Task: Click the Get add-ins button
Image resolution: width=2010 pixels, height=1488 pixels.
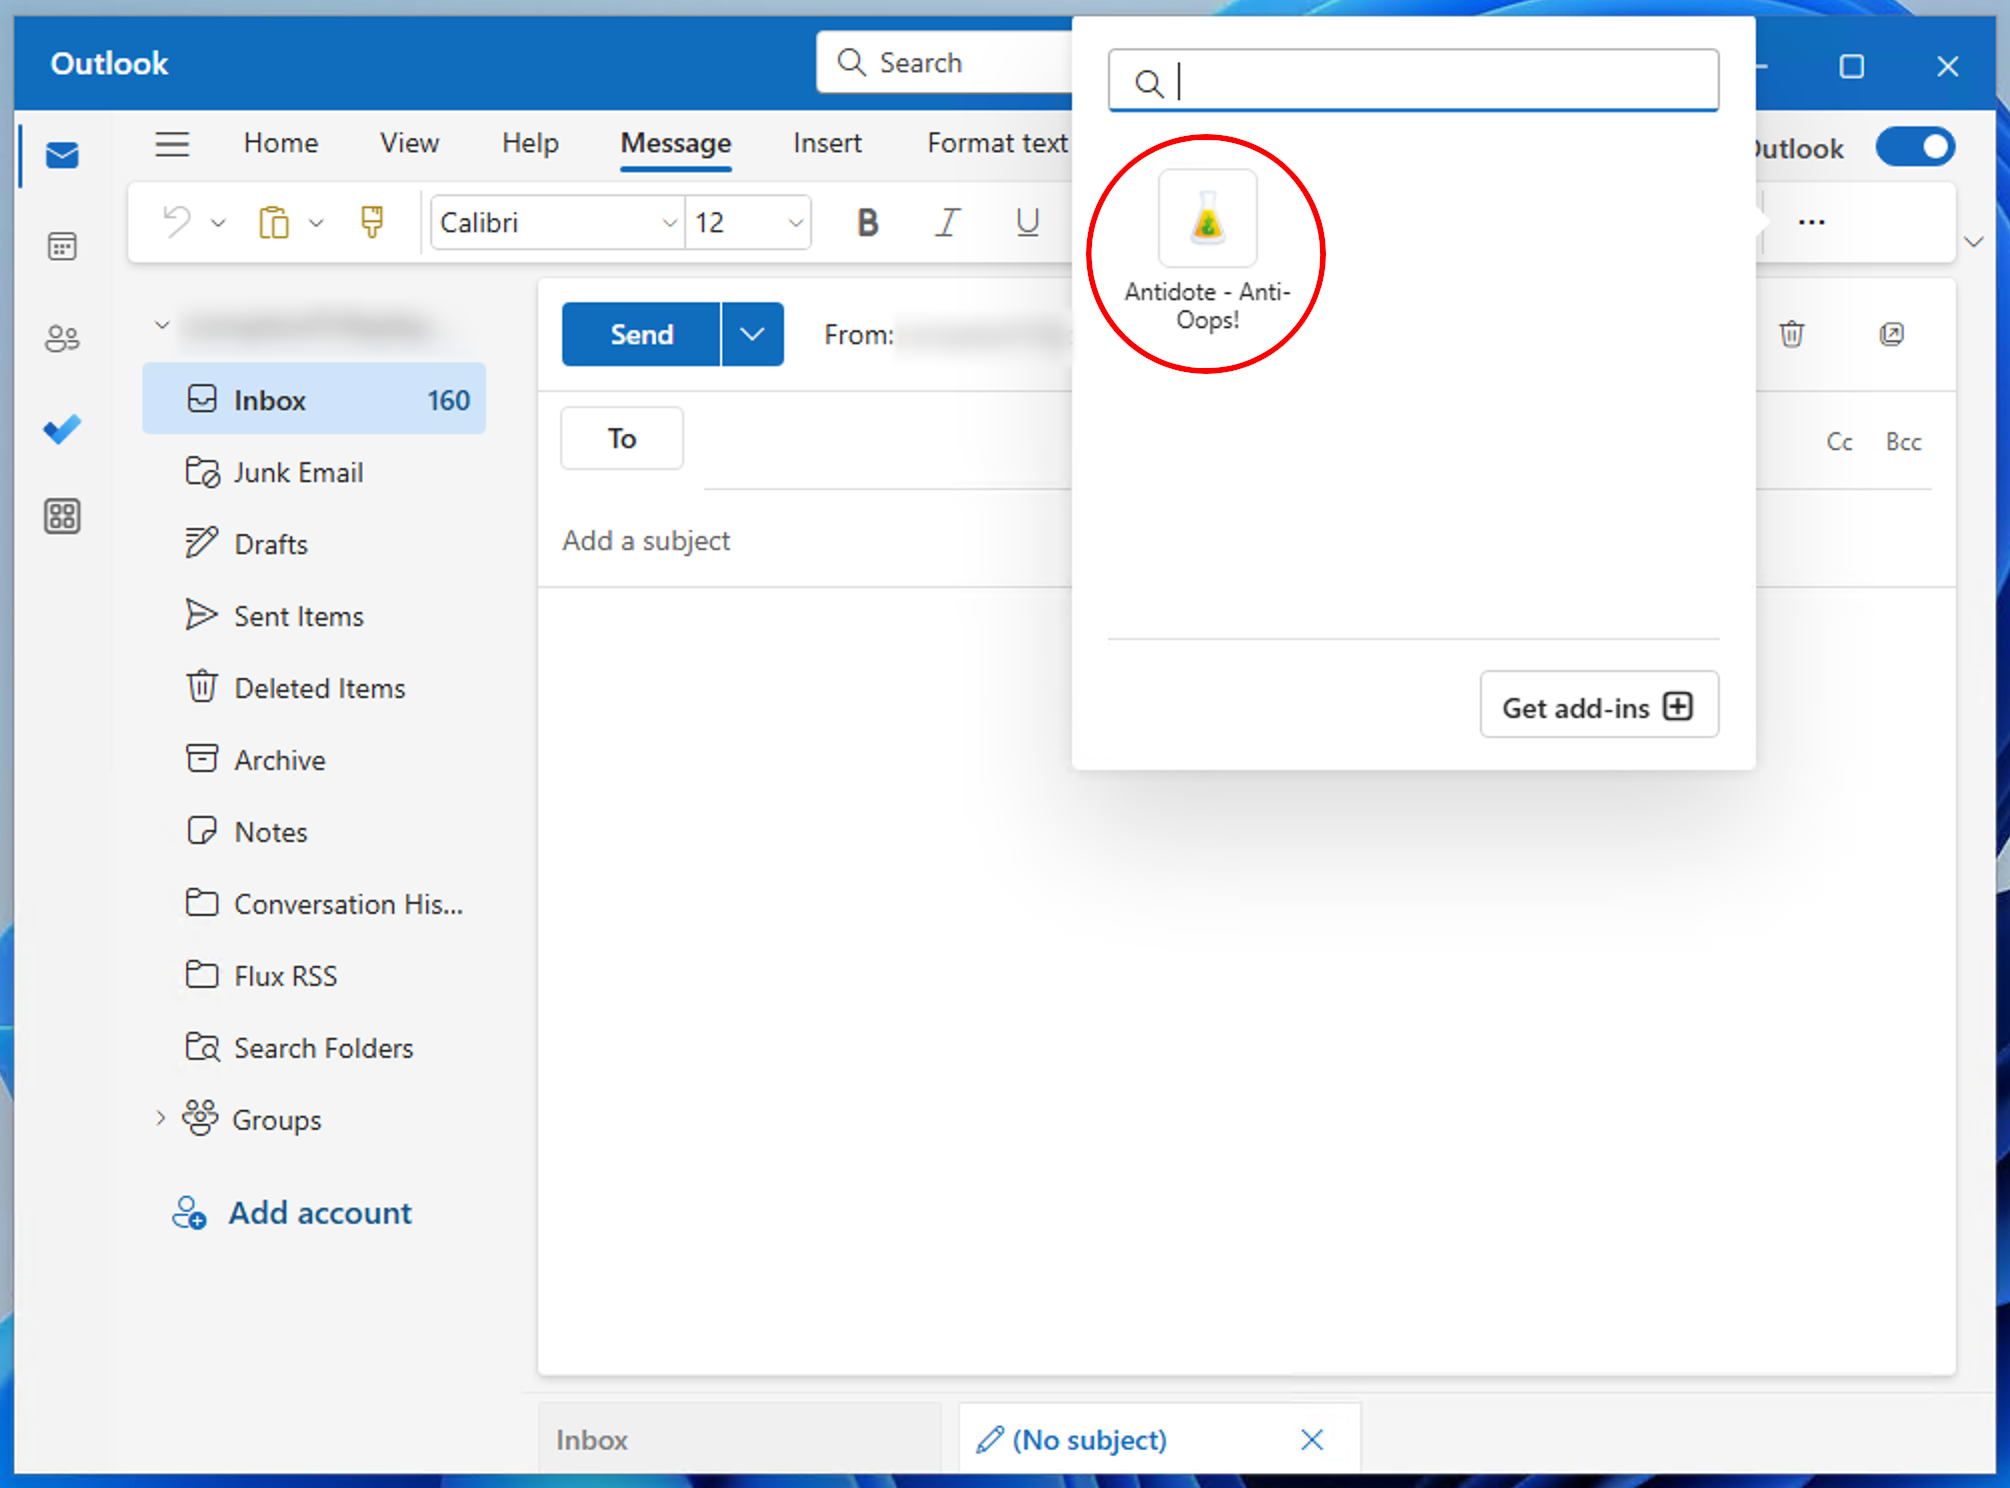Action: coord(1598,706)
